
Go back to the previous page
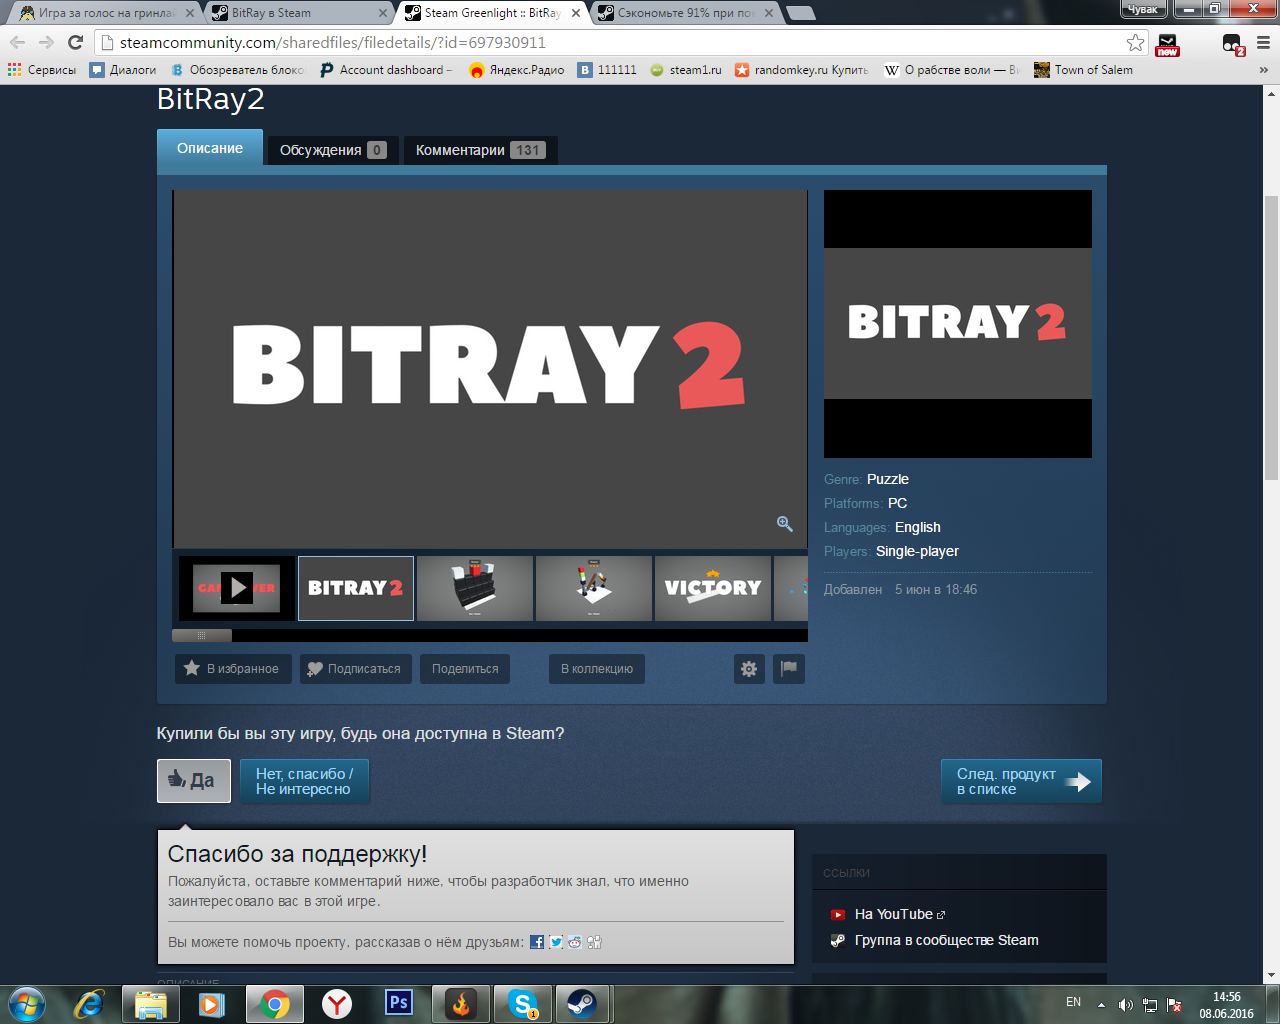[x=17, y=42]
